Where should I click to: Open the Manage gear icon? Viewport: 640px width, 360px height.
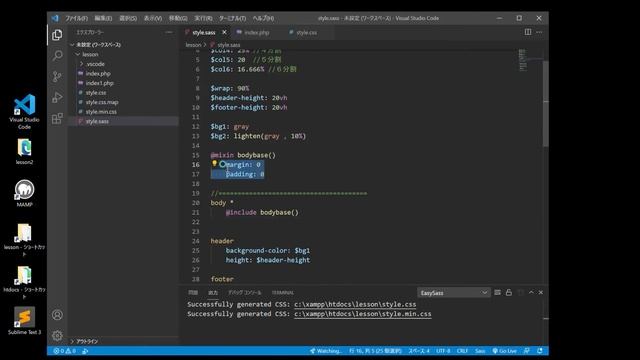(57, 336)
